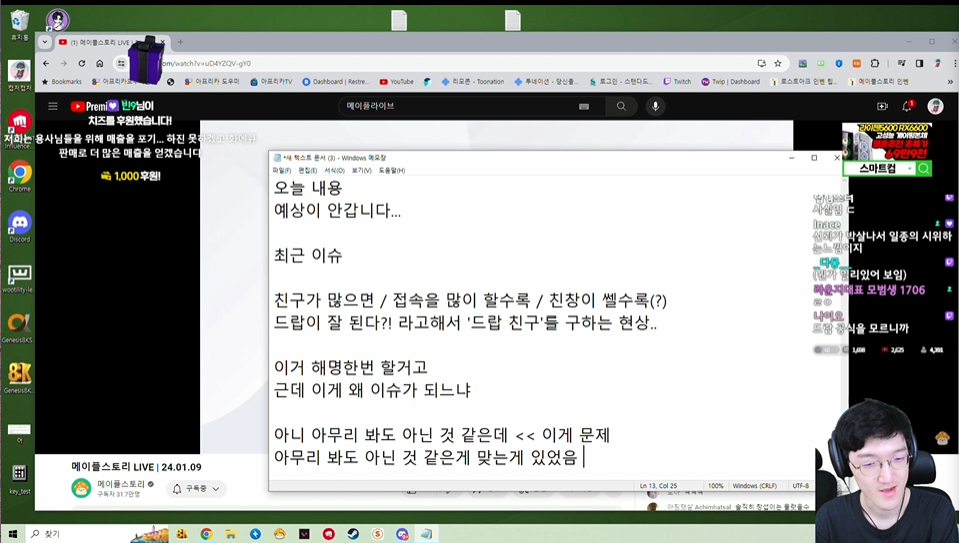Image resolution: width=959 pixels, height=543 pixels.
Task: Click the YouTube bookmark in bookmarks bar
Action: point(396,82)
